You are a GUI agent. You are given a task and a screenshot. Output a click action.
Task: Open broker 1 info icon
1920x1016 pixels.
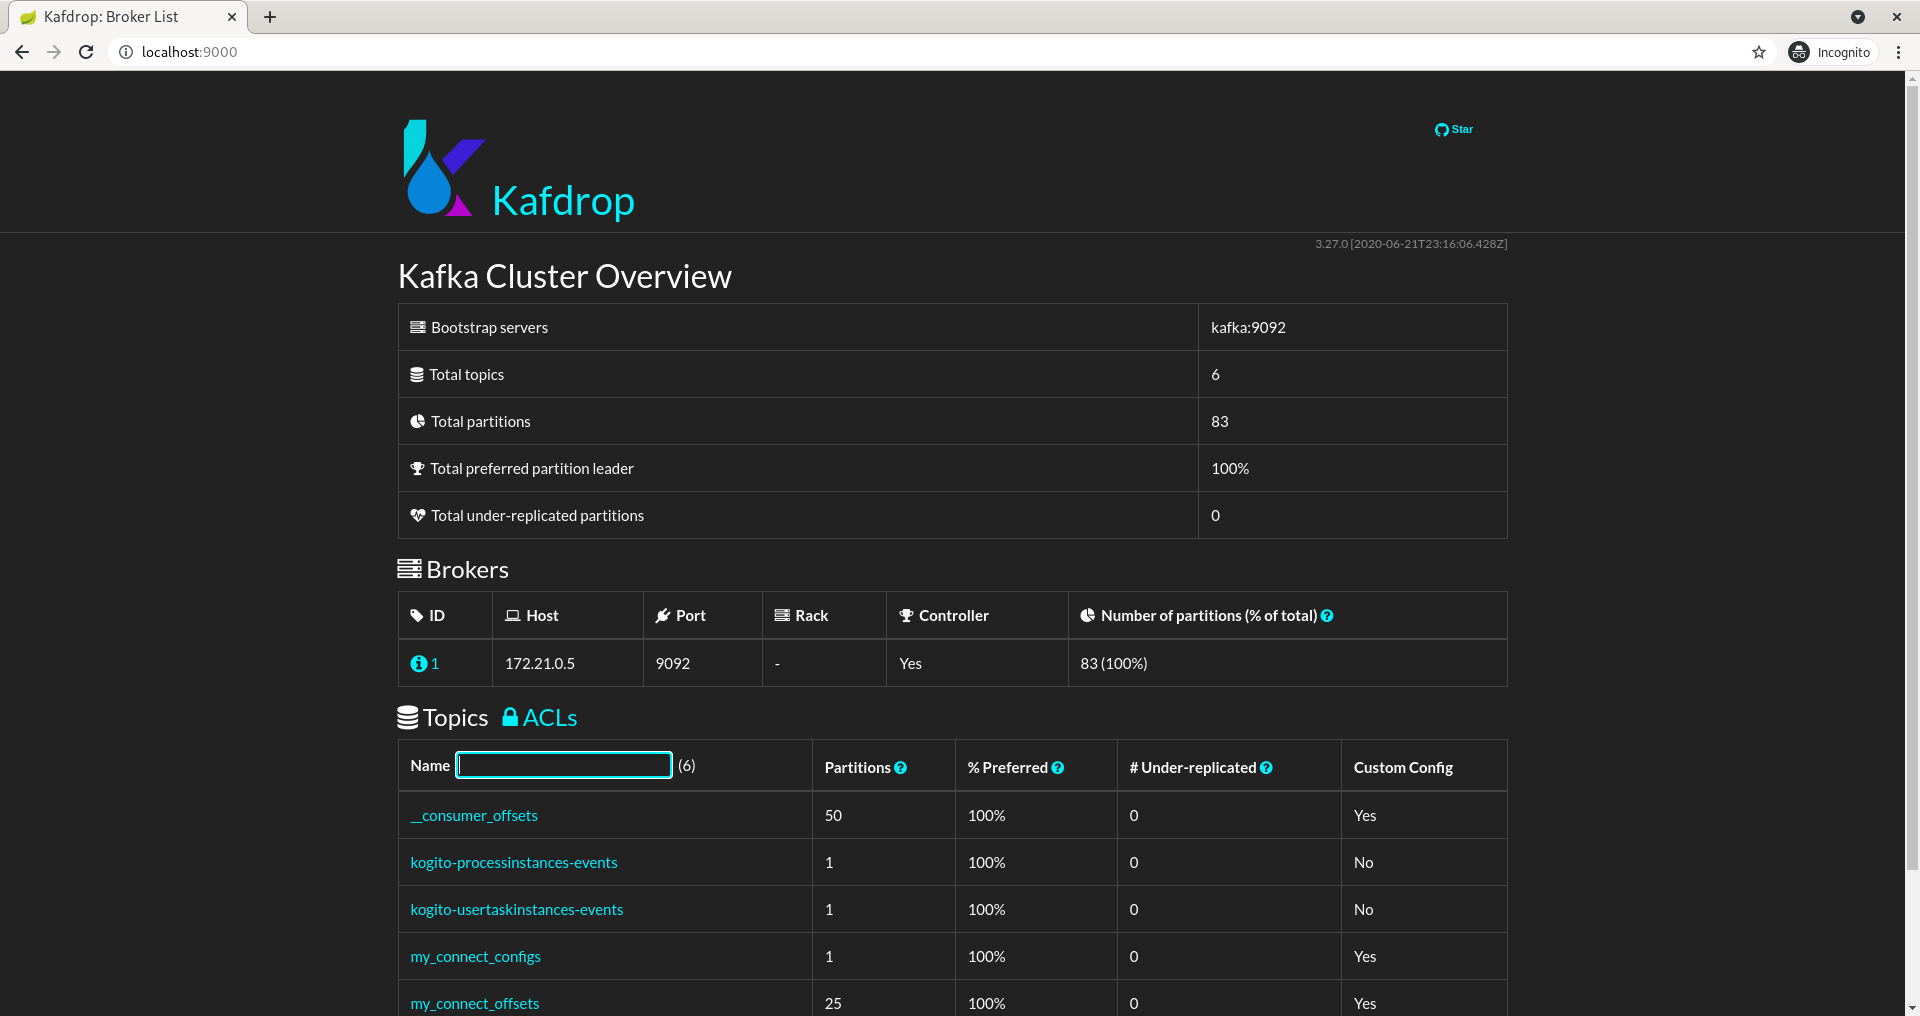(419, 664)
